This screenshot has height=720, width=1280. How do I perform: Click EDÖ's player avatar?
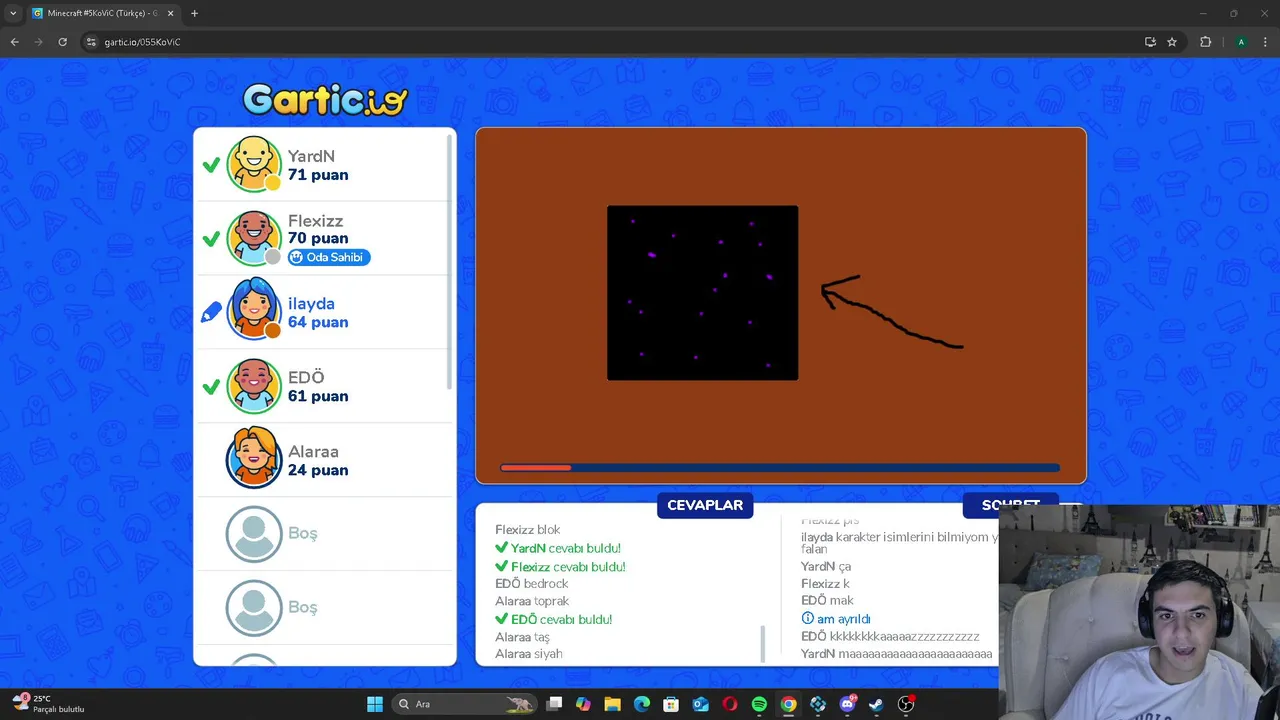(x=254, y=386)
